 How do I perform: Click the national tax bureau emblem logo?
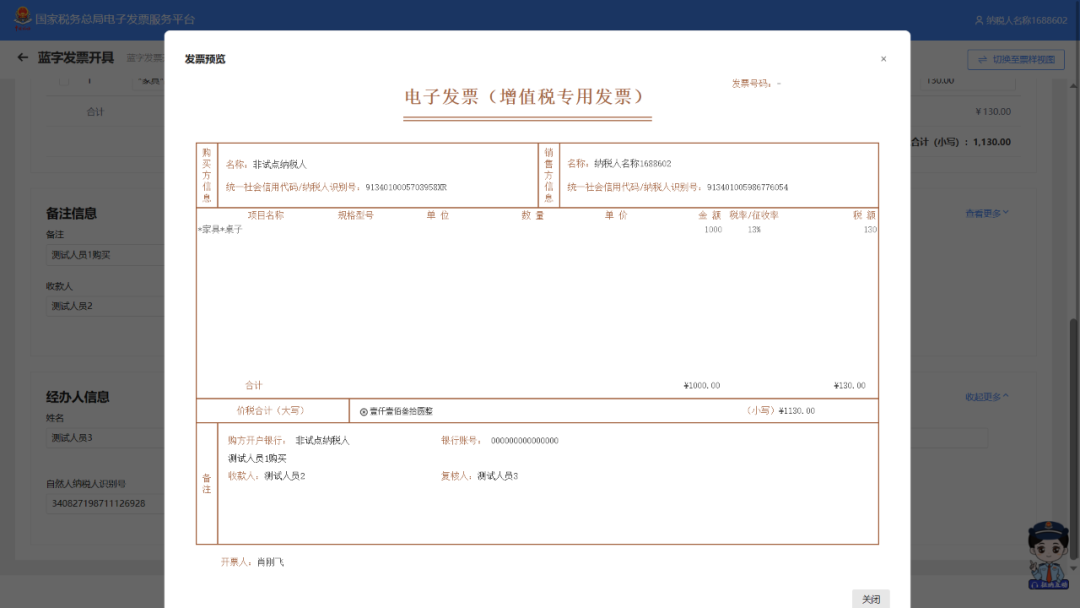coord(23,18)
